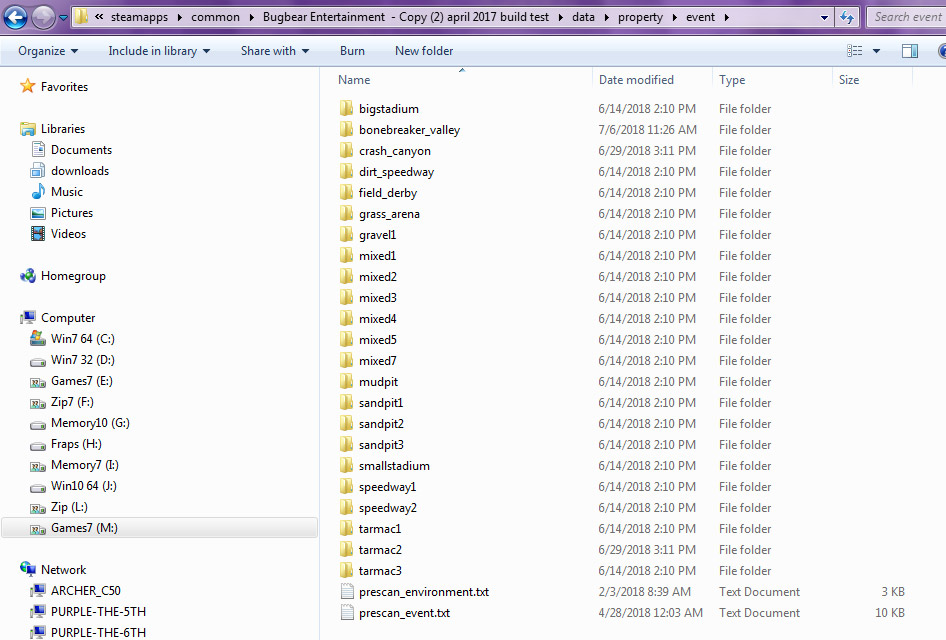The width and height of the screenshot is (946, 640).
Task: Click the New folder button
Action: (424, 51)
